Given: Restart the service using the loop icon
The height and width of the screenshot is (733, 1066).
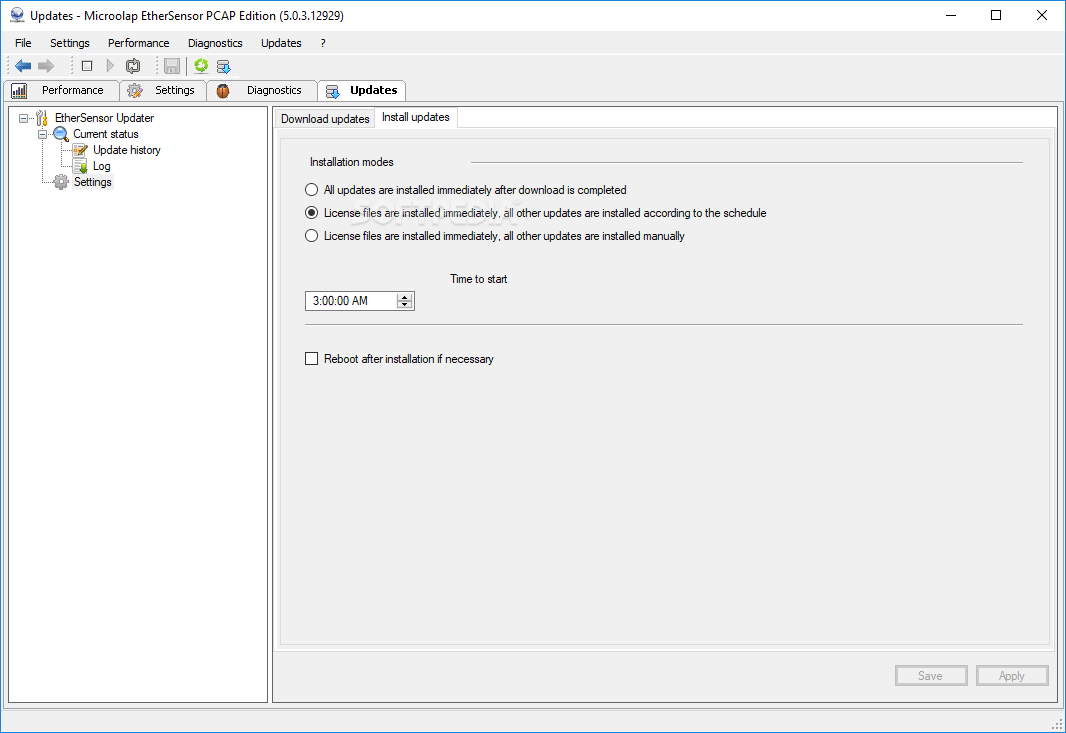Looking at the screenshot, I should pyautogui.click(x=133, y=66).
